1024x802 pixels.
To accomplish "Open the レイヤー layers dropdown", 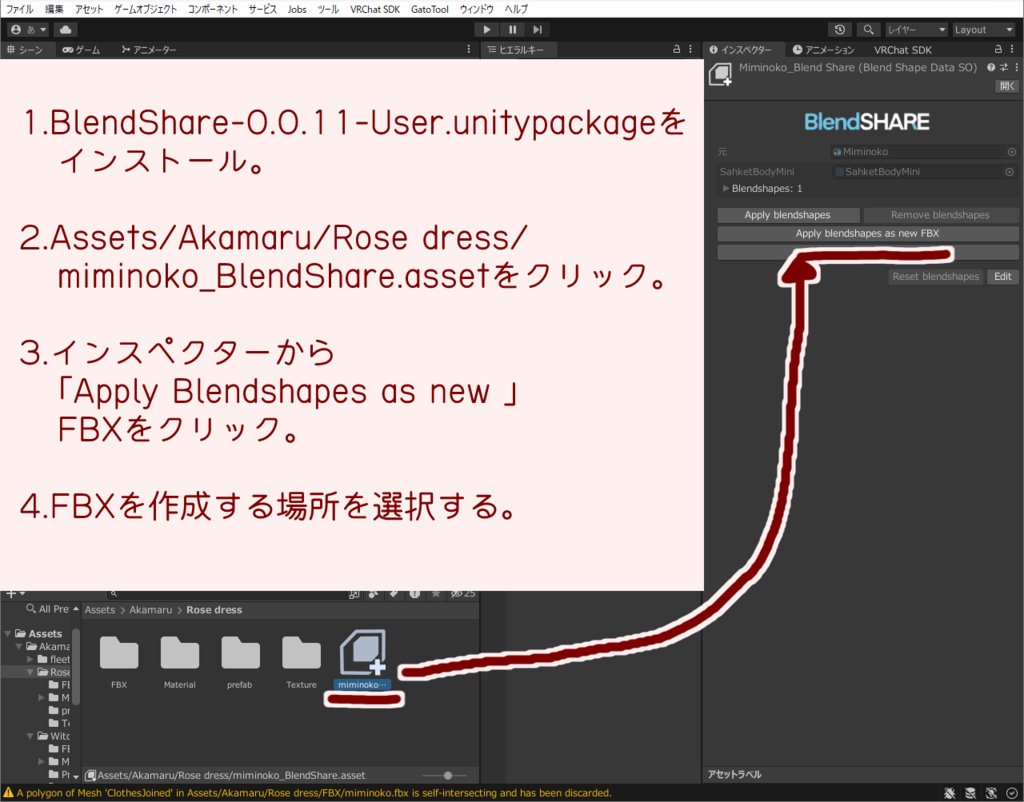I will point(916,29).
